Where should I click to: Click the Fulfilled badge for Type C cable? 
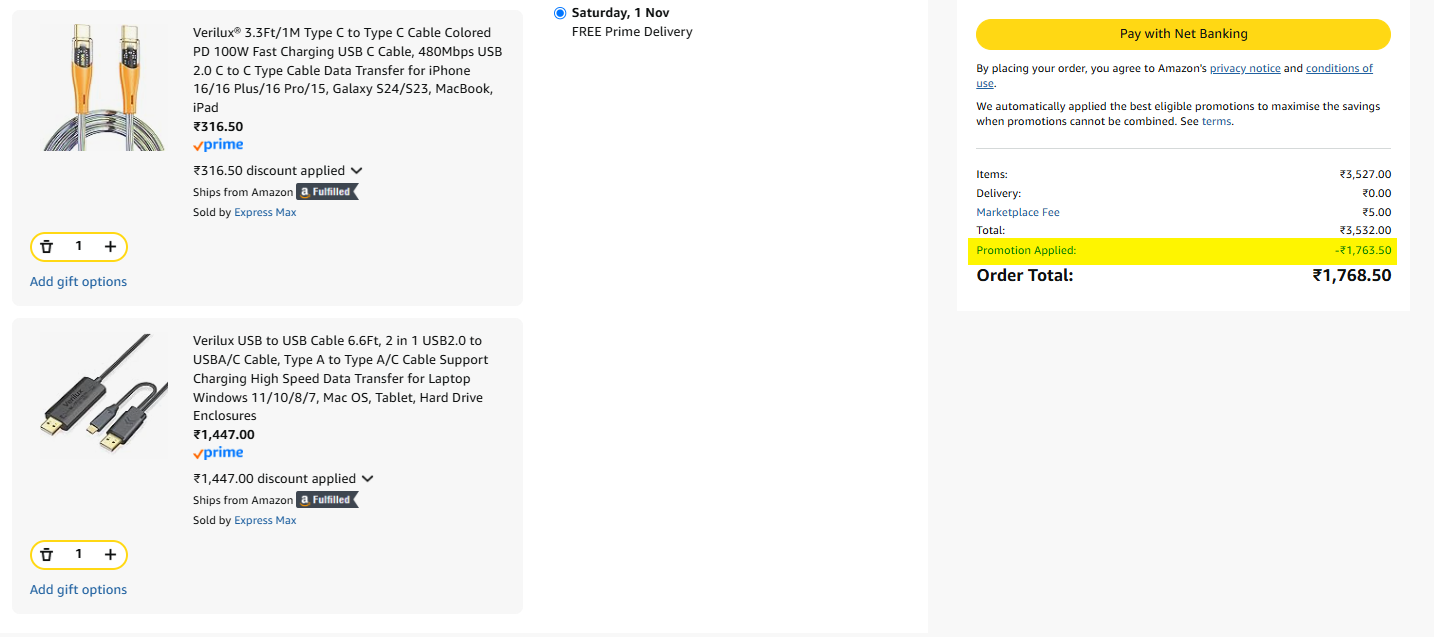point(327,192)
